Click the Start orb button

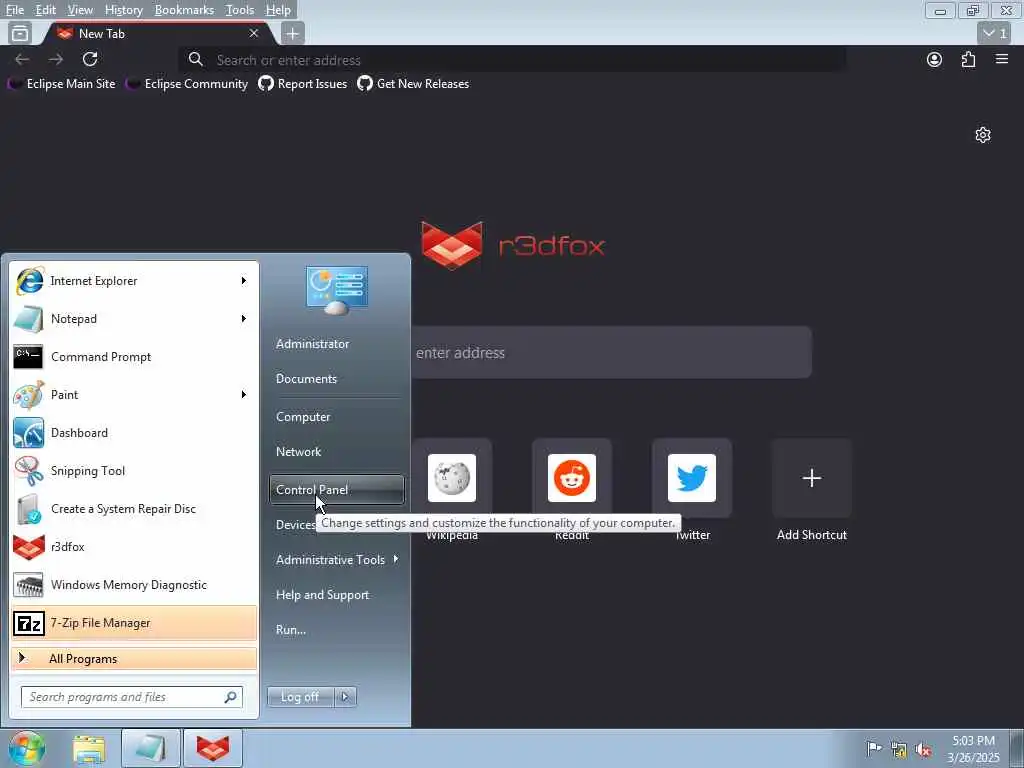27,748
